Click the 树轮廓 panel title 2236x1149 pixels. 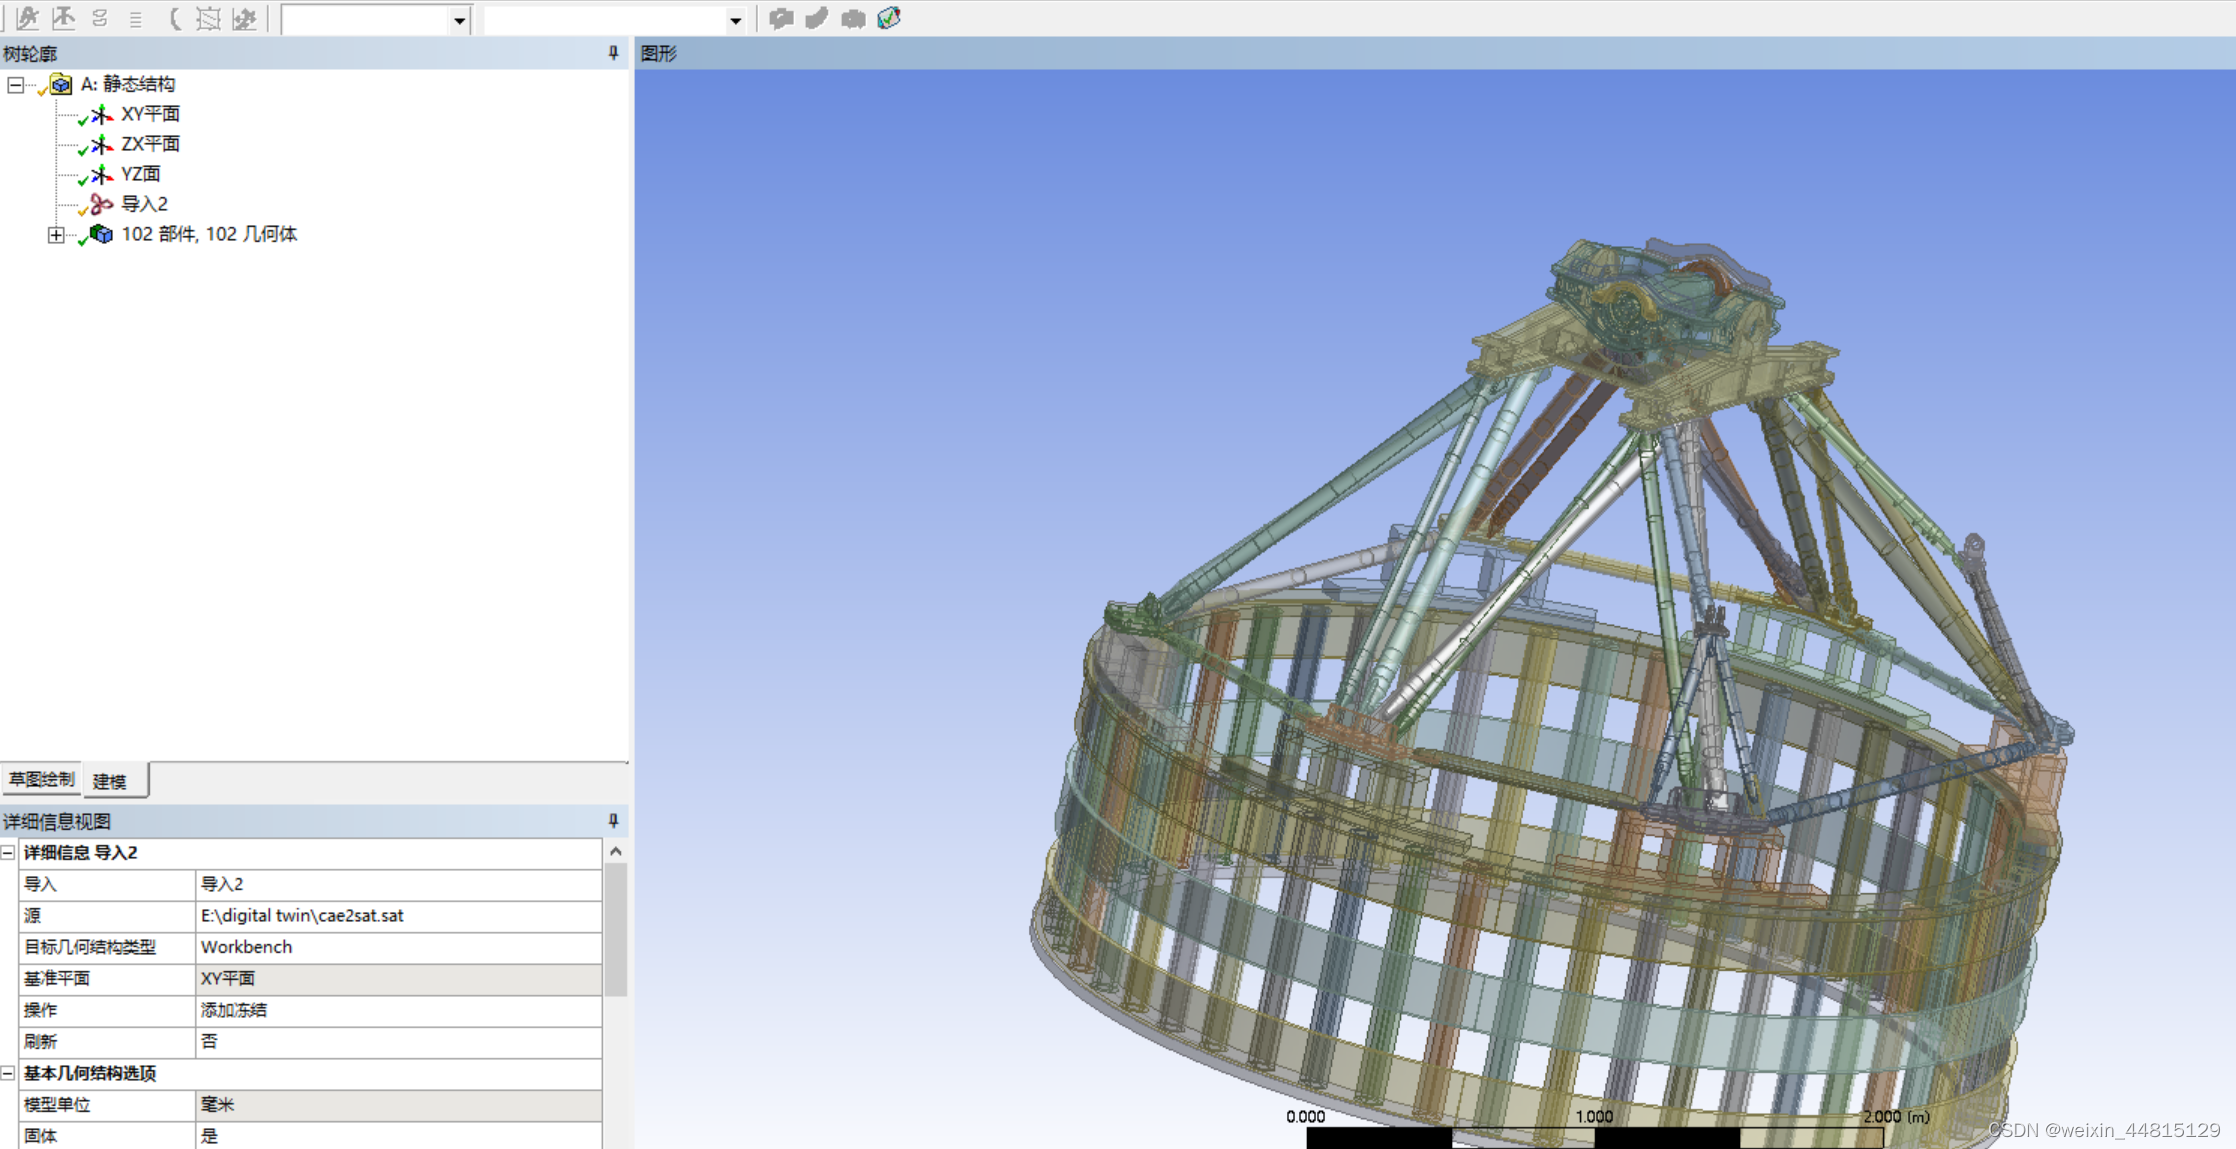[30, 53]
